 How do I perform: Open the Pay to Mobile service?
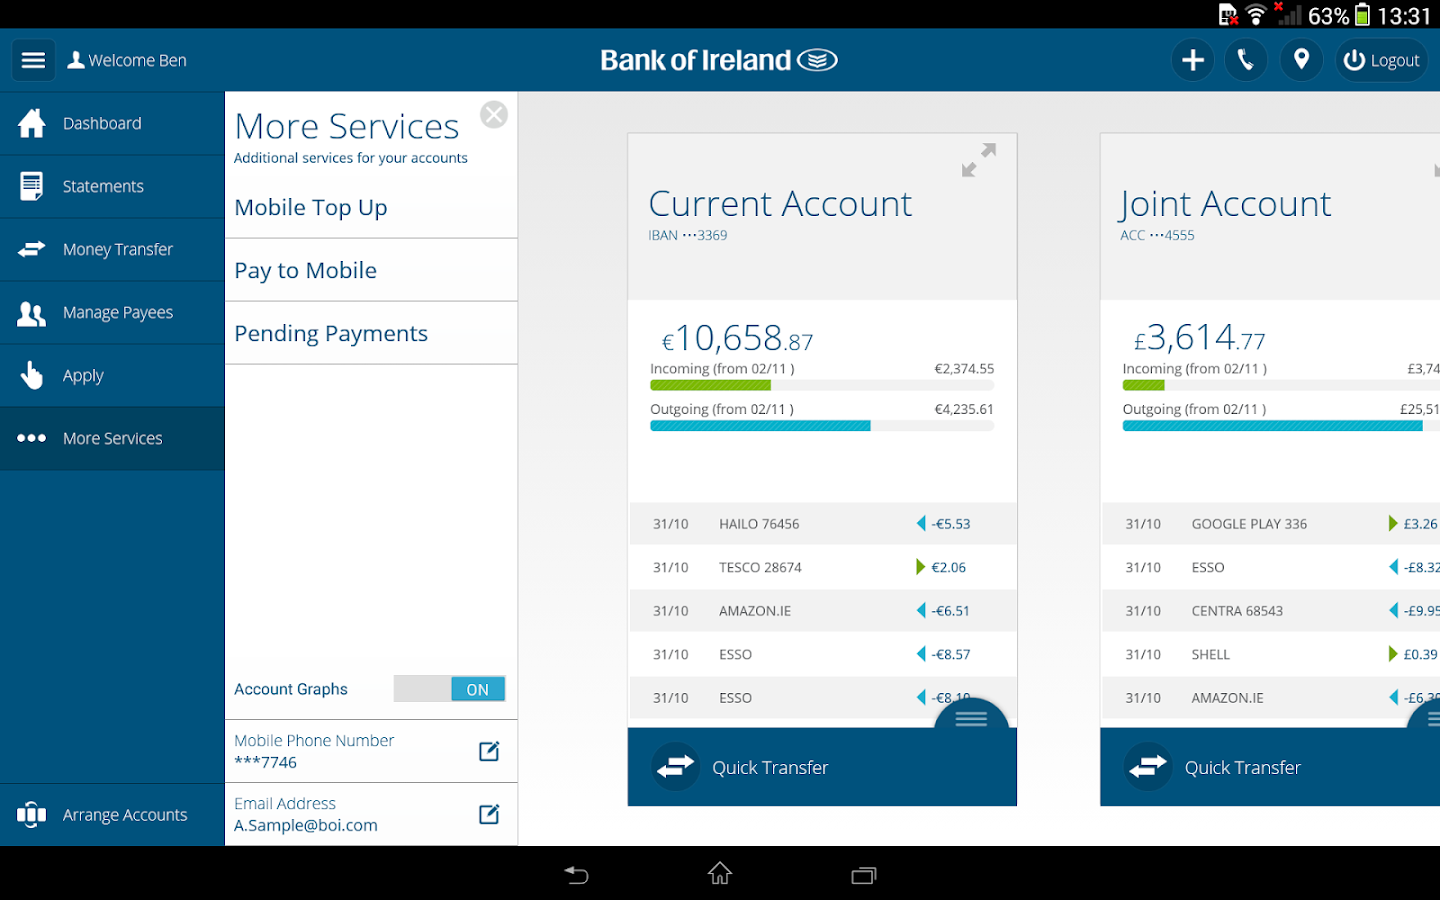(371, 270)
